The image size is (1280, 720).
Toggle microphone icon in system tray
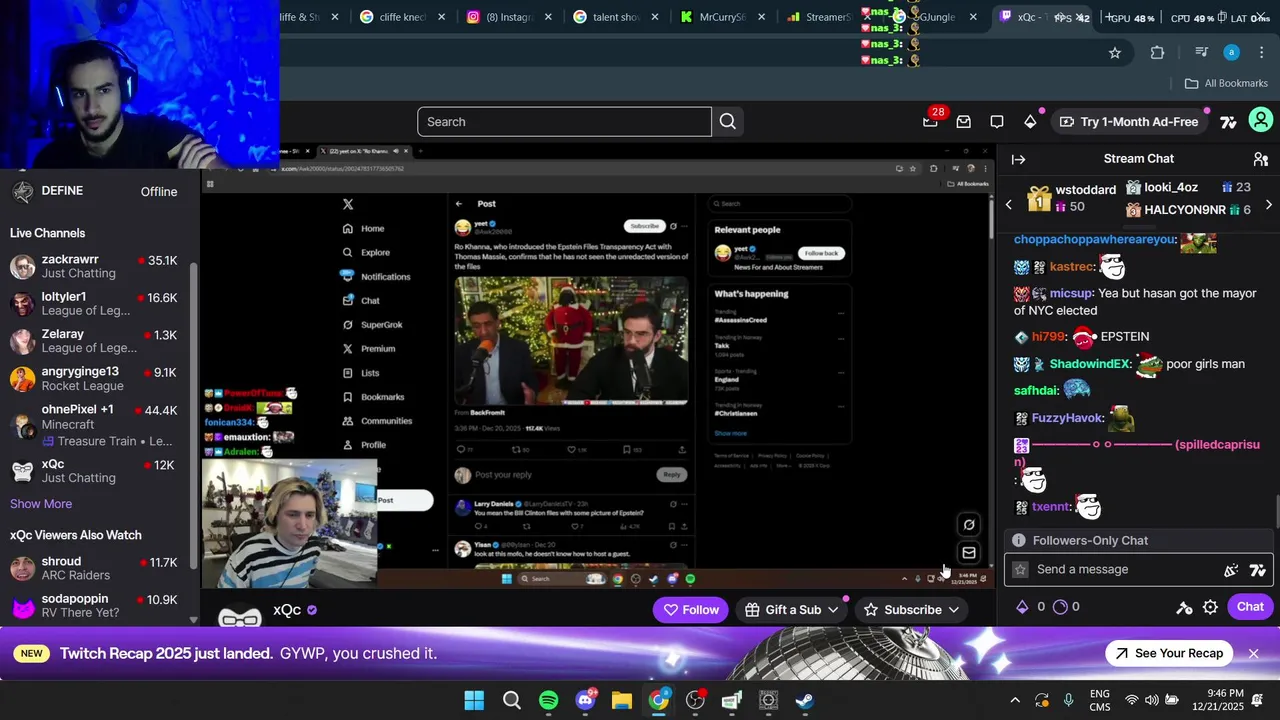pyautogui.click(x=1069, y=700)
